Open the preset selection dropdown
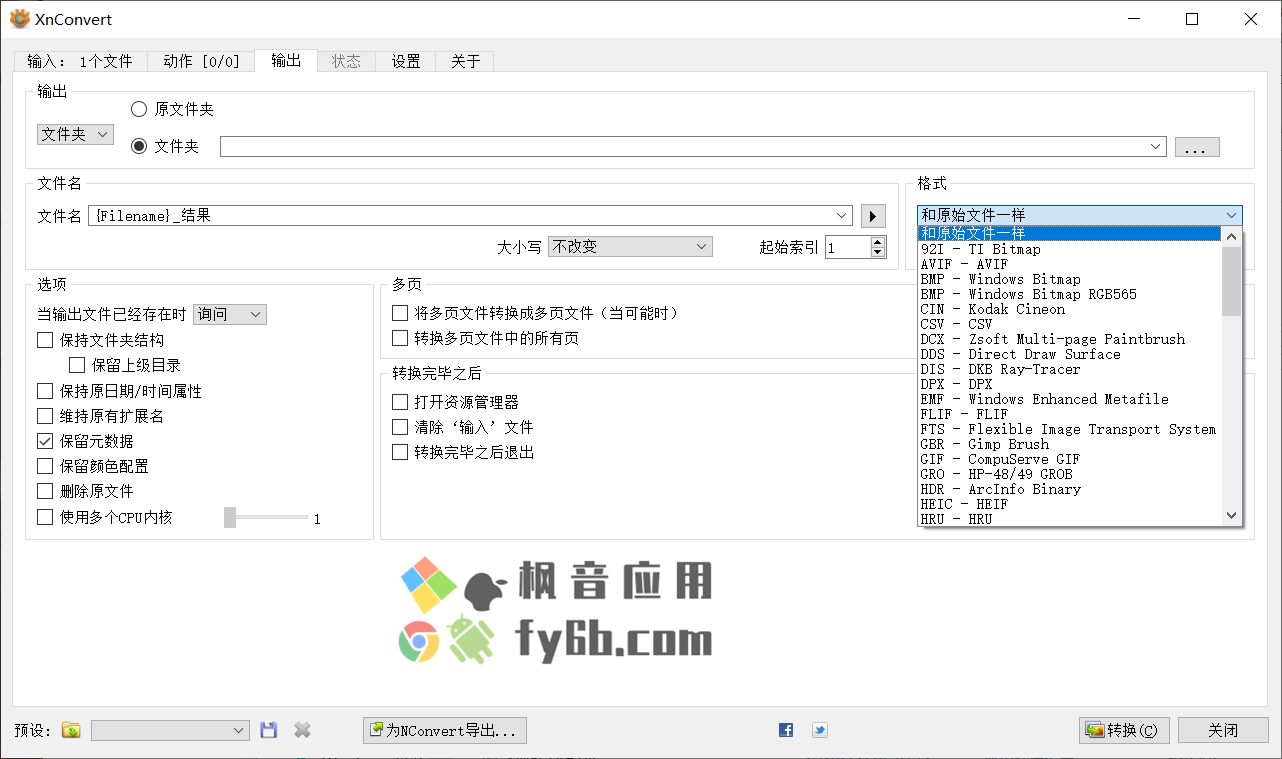 [x=170, y=730]
